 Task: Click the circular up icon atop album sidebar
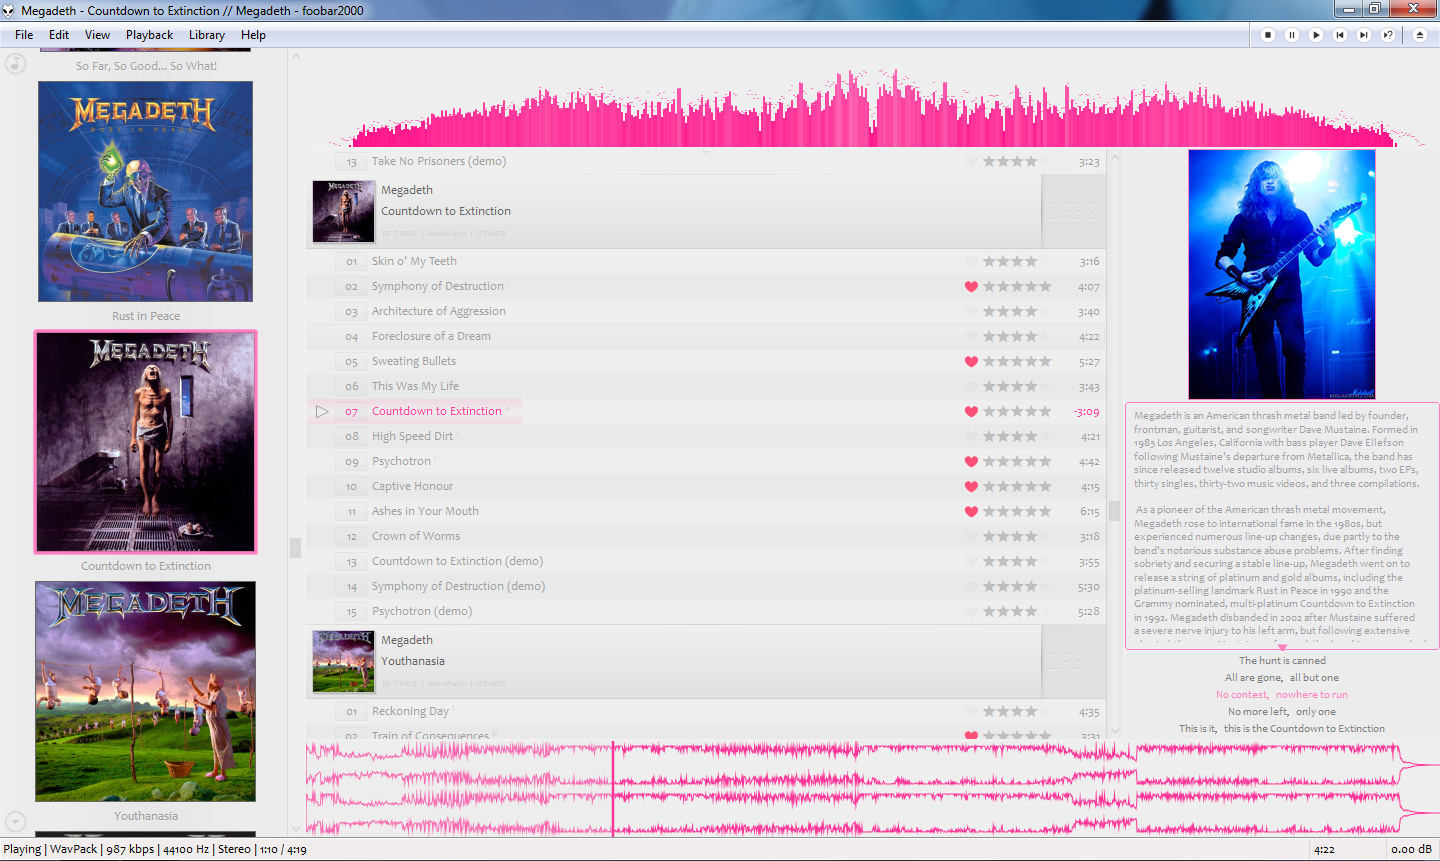(x=15, y=64)
